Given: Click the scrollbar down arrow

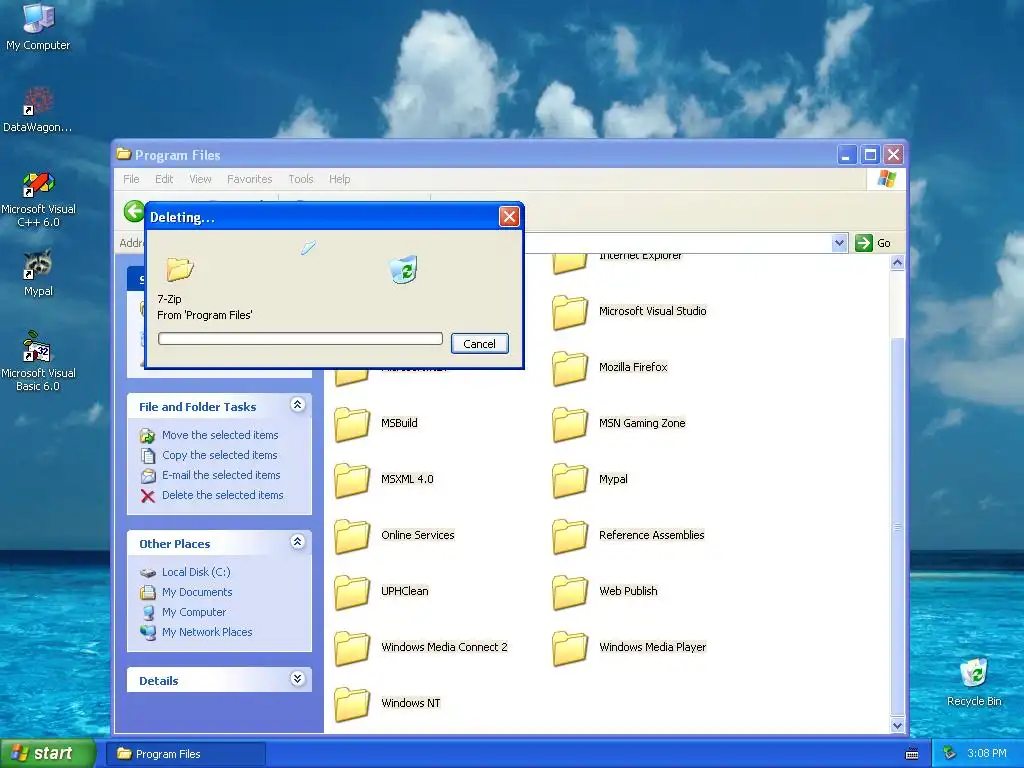Looking at the screenshot, I should (897, 725).
